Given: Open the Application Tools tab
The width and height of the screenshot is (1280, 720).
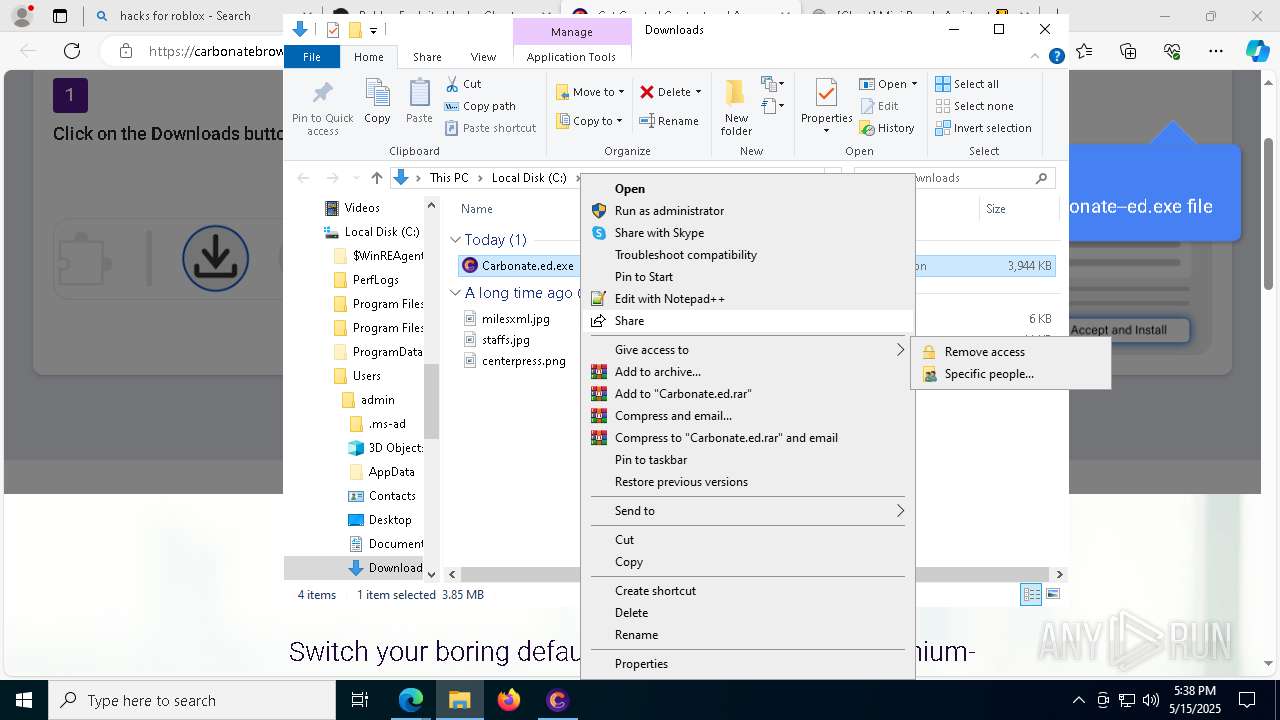Looking at the screenshot, I should (x=571, y=57).
